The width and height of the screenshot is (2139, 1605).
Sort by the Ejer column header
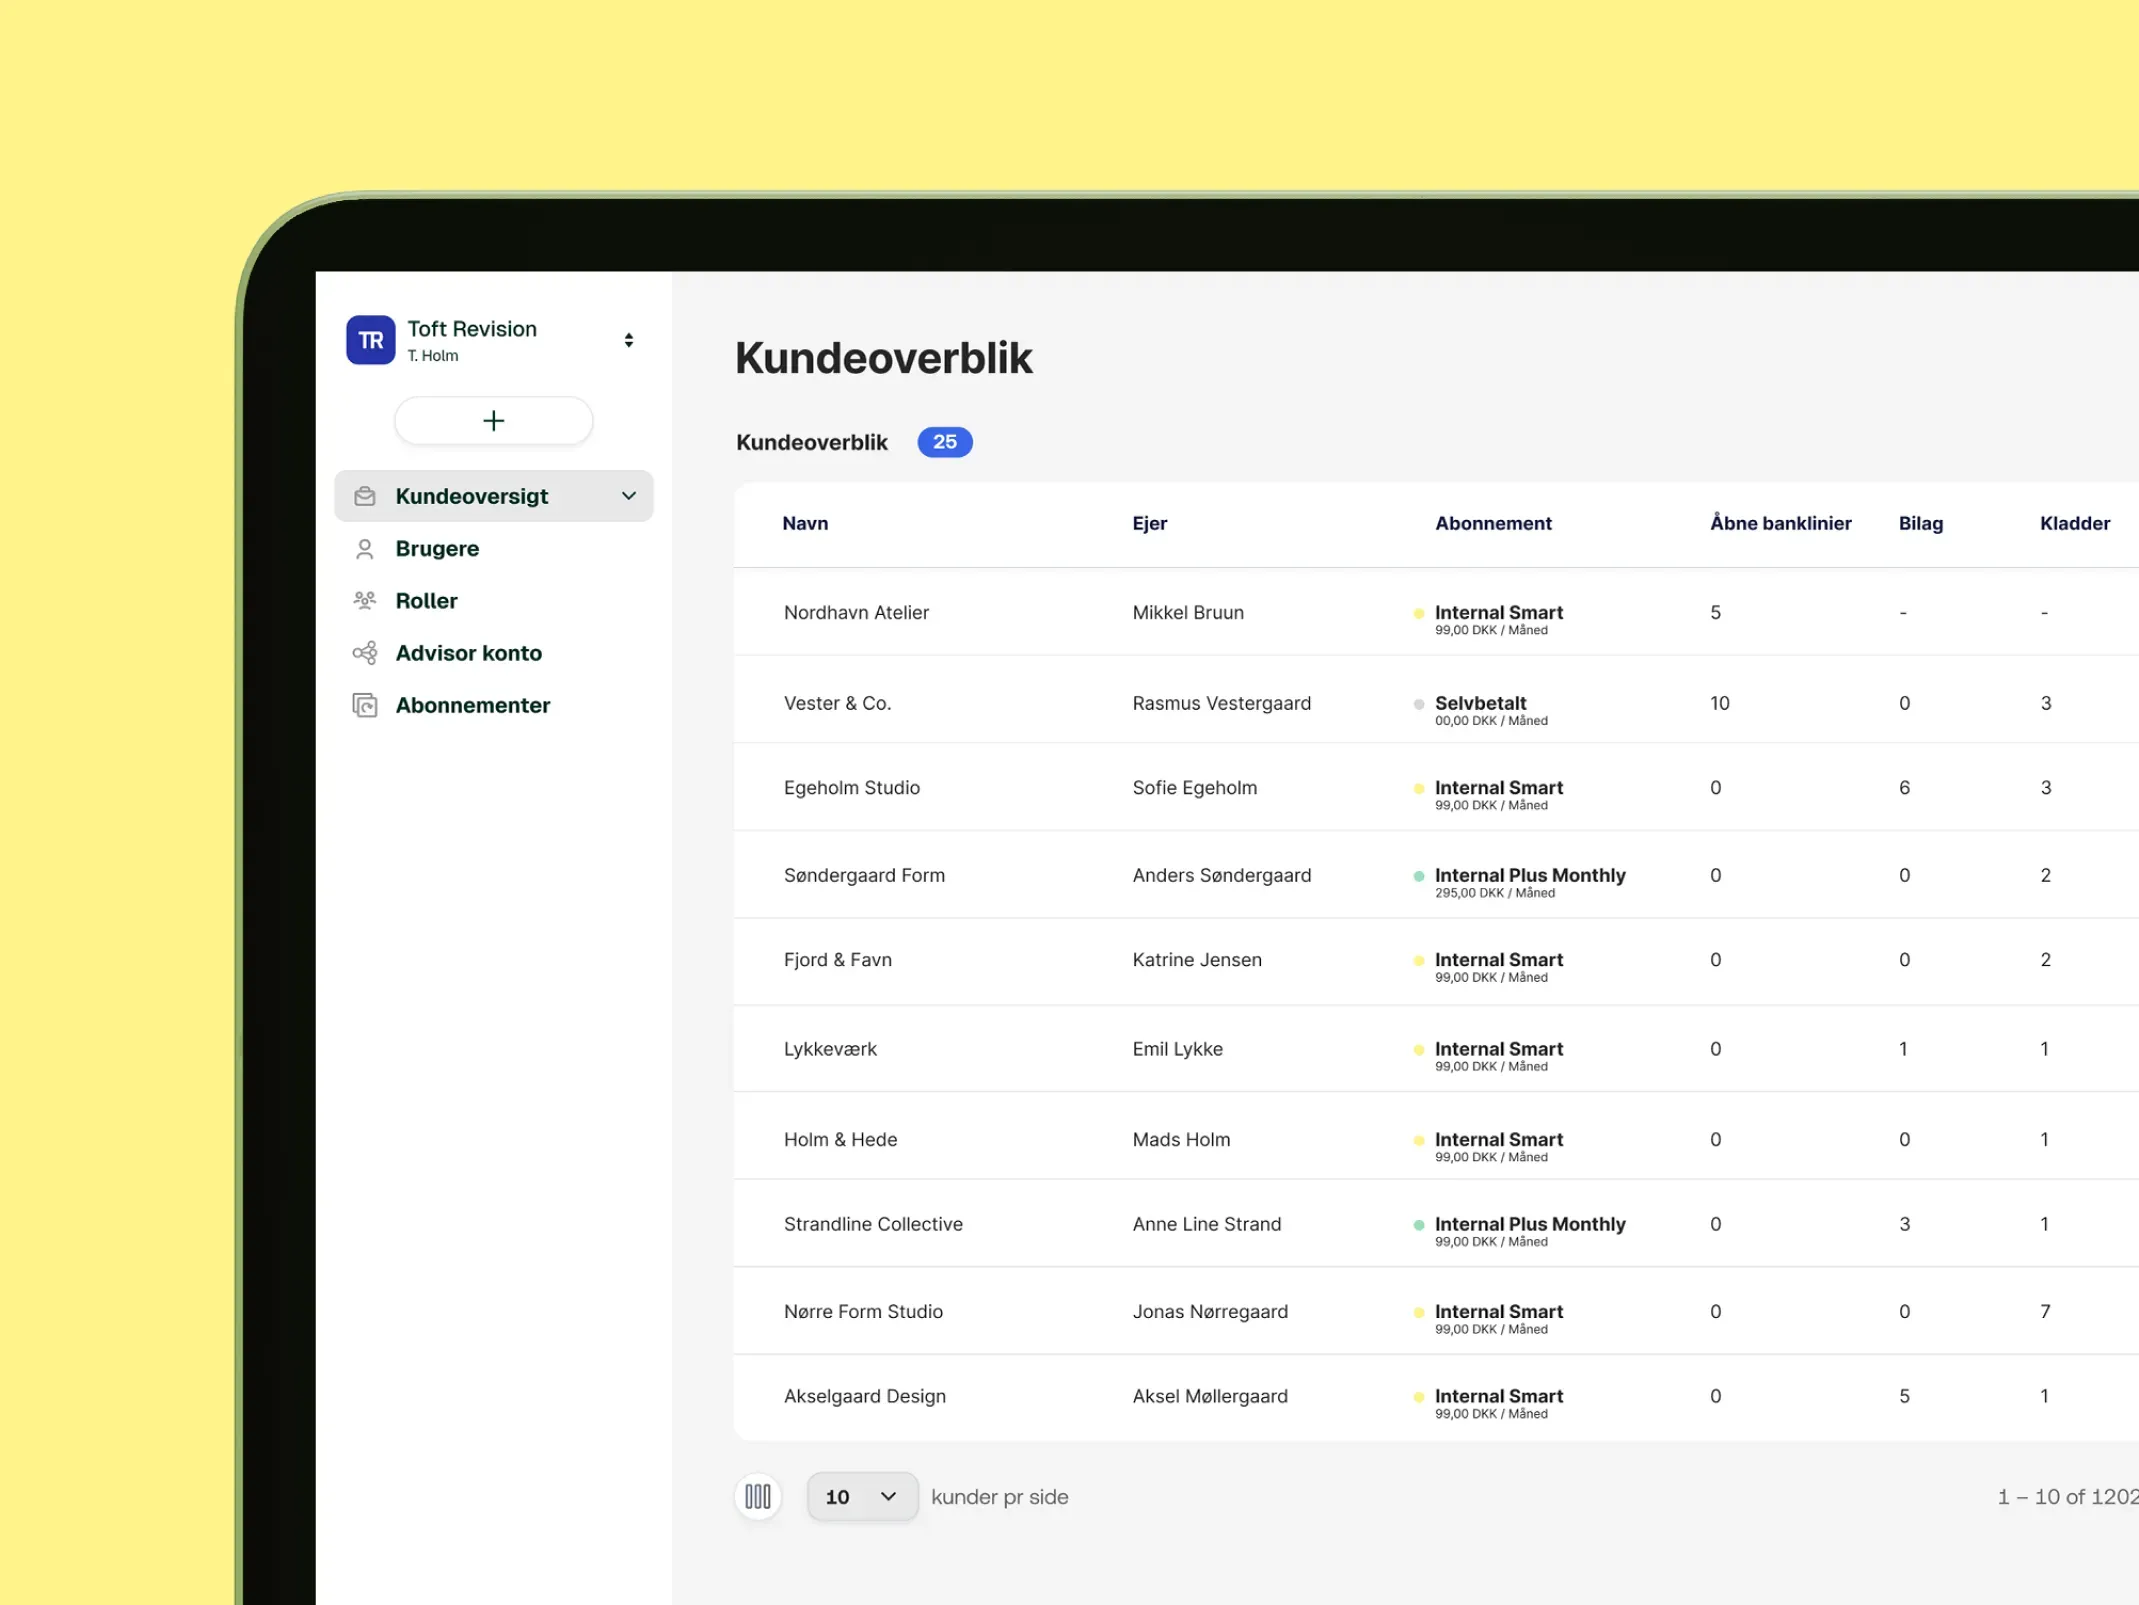tap(1150, 523)
